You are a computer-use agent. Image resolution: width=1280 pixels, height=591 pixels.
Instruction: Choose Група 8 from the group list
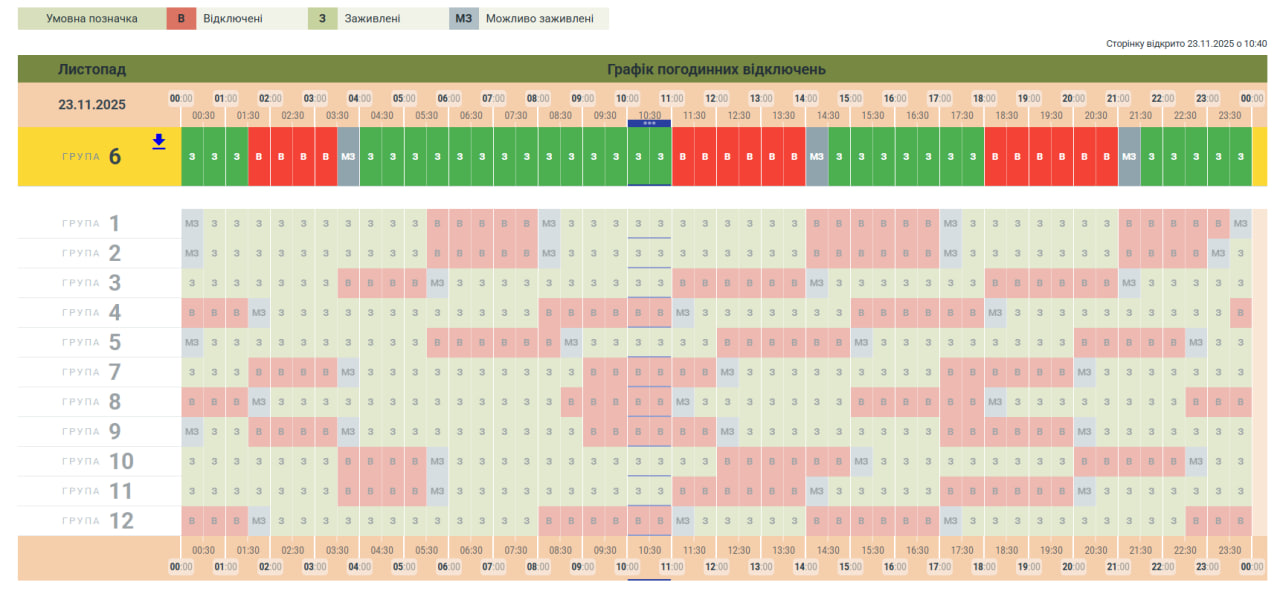tap(99, 402)
